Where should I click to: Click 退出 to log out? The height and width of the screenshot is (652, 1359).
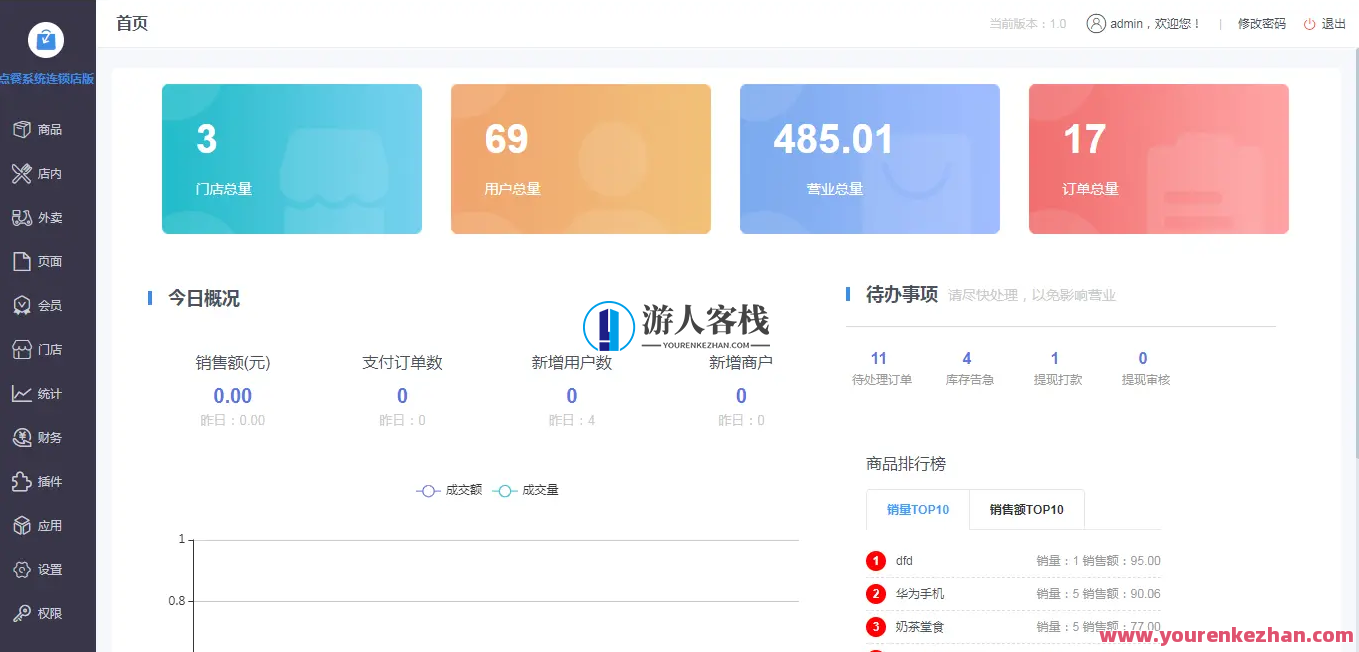(1331, 23)
